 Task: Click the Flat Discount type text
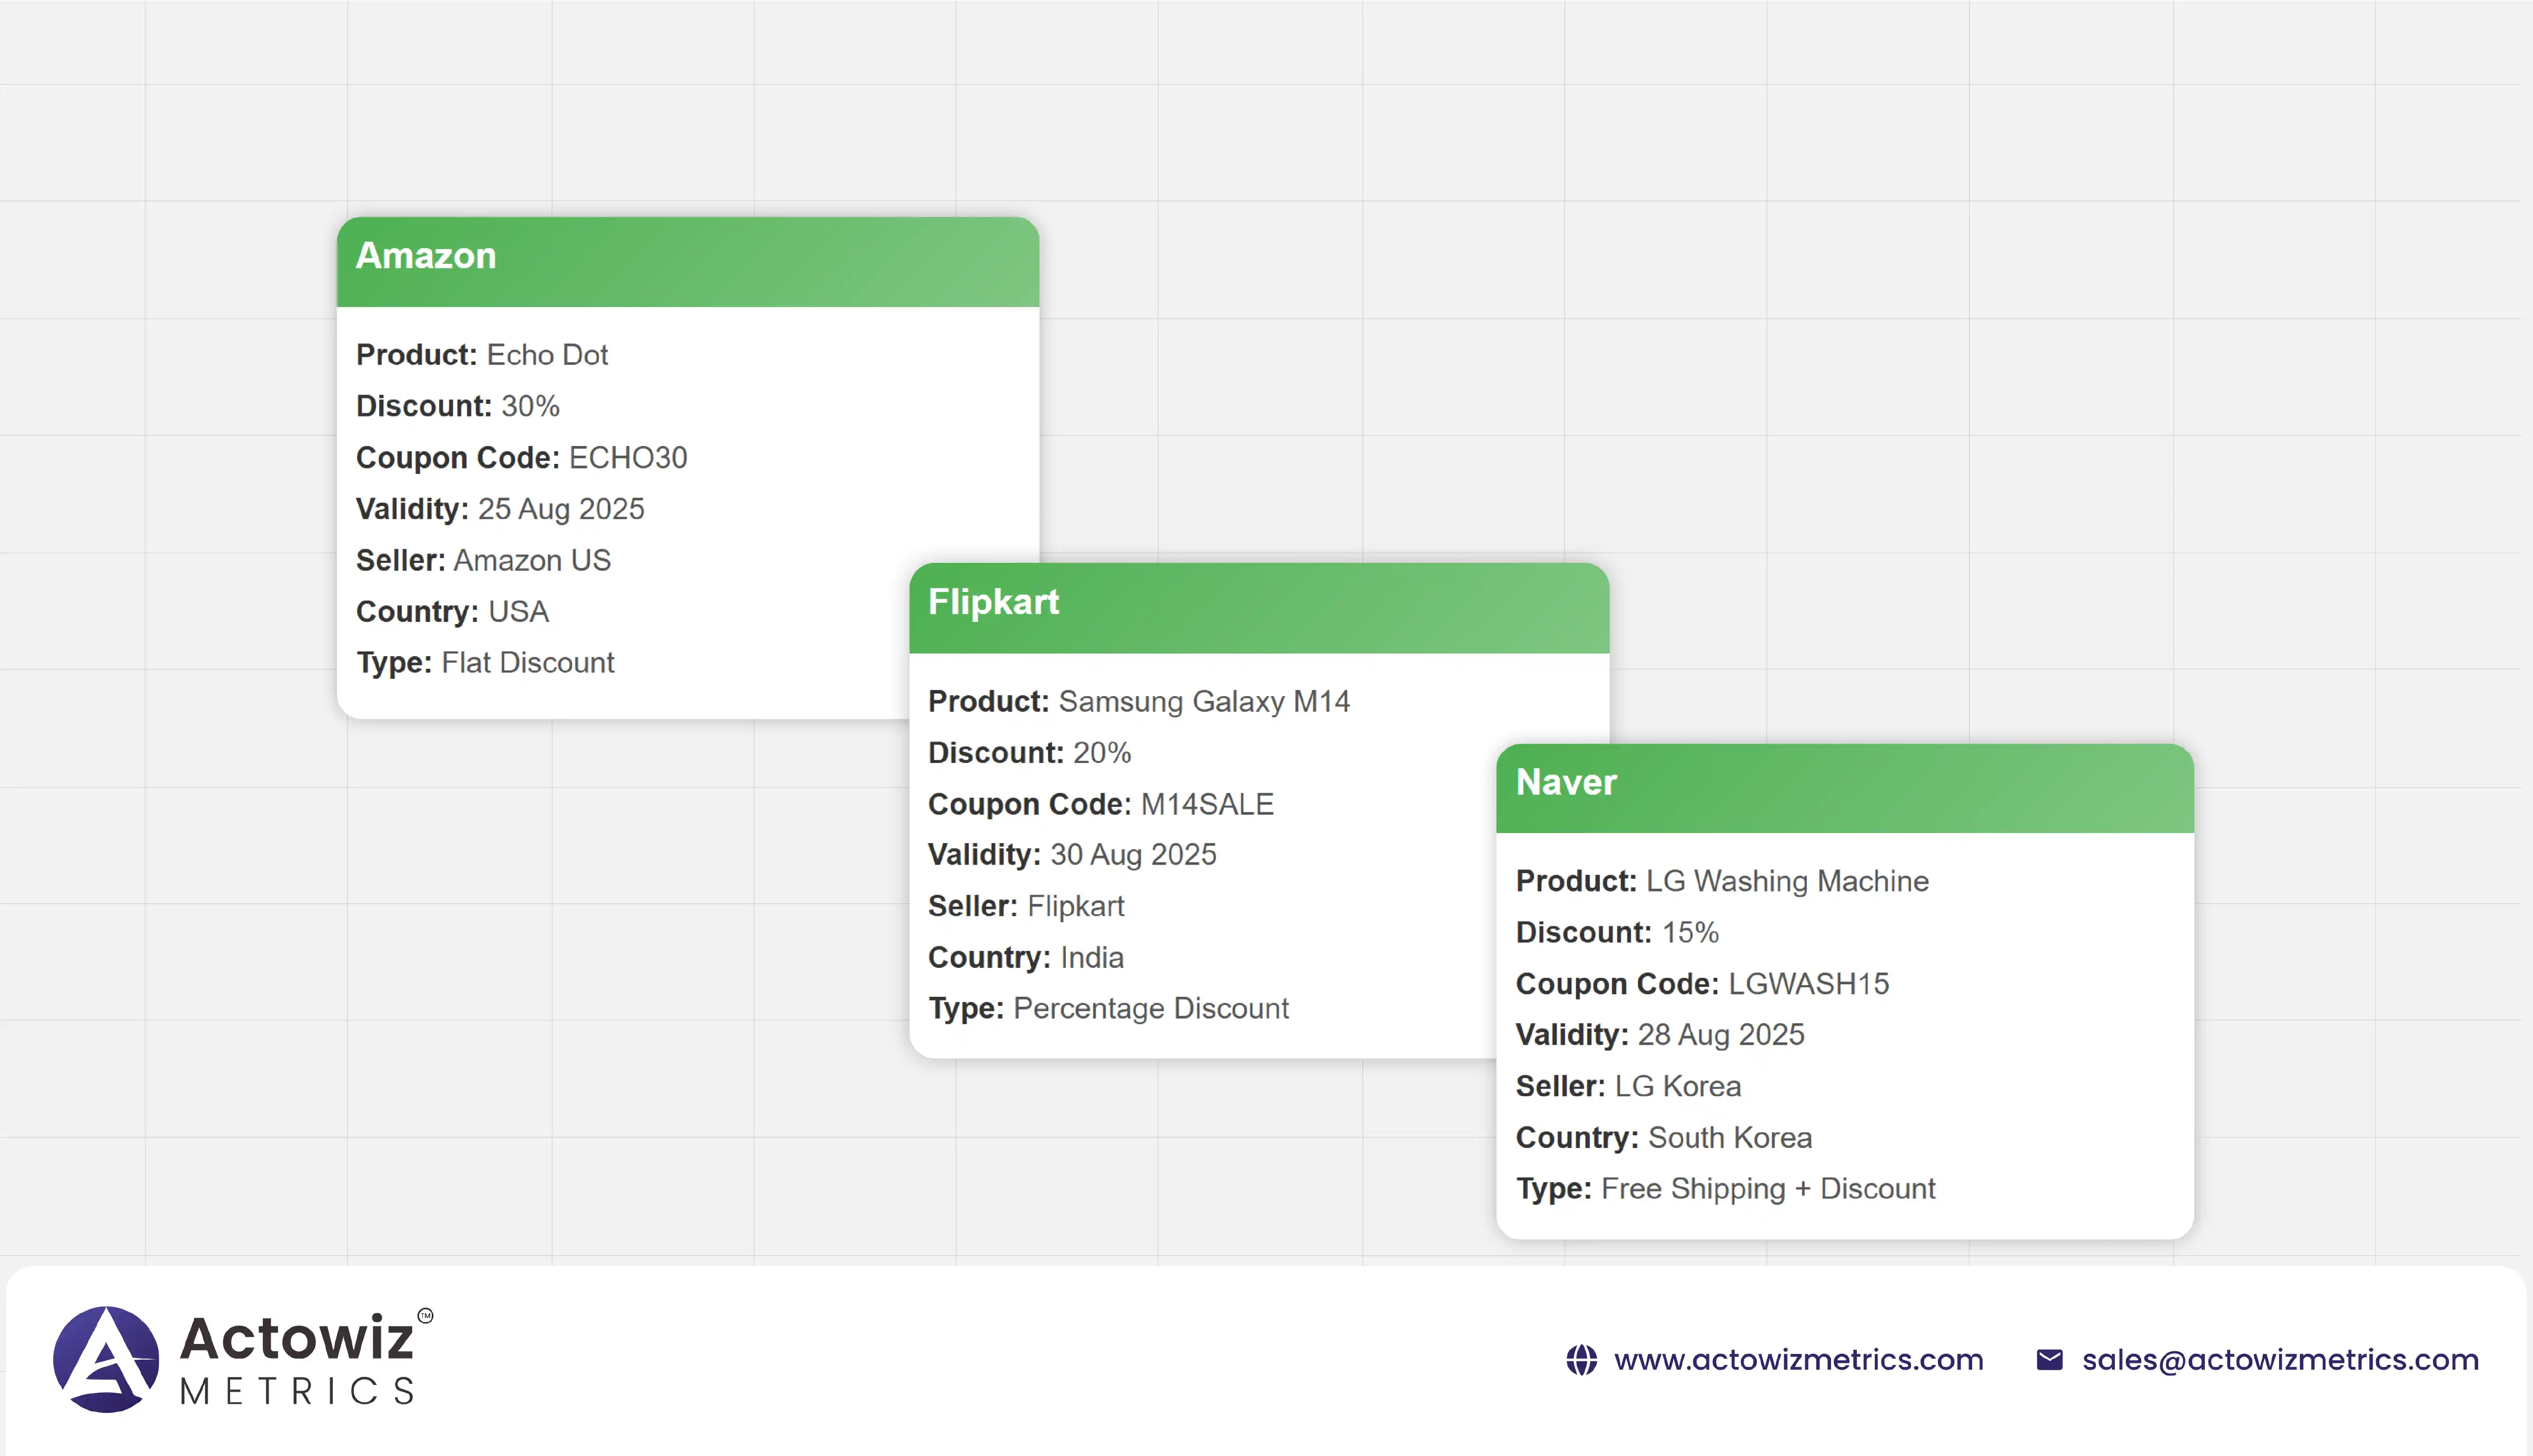coord(528,662)
